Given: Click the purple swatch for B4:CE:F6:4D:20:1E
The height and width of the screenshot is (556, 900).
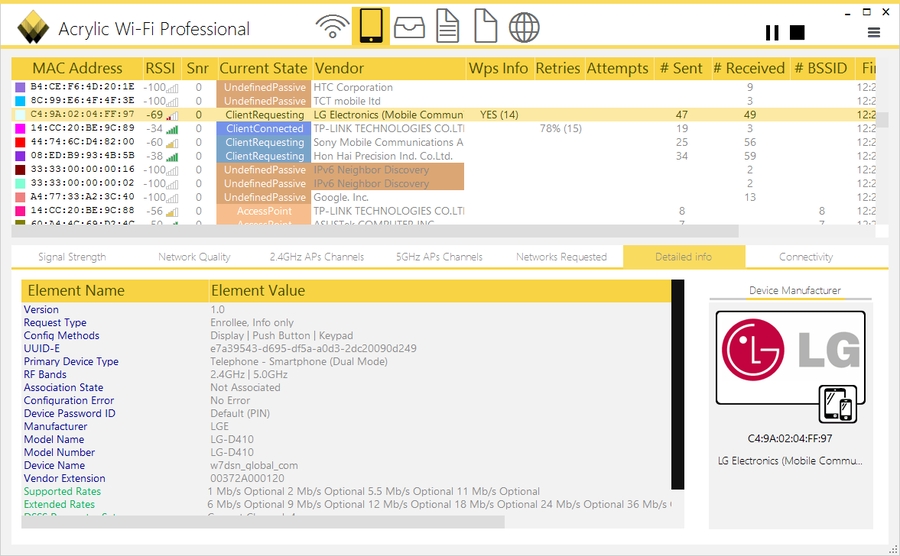Looking at the screenshot, I should [x=20, y=88].
